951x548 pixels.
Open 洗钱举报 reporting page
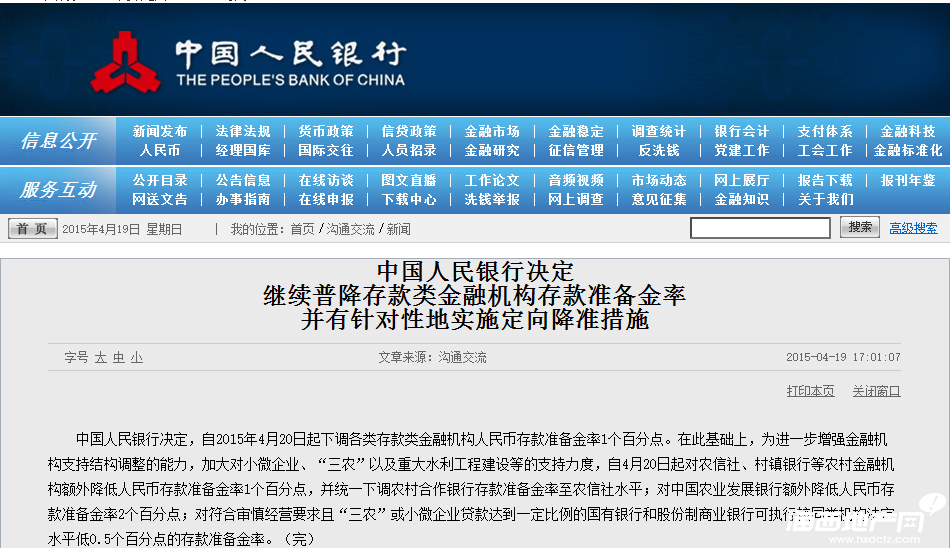[492, 199]
